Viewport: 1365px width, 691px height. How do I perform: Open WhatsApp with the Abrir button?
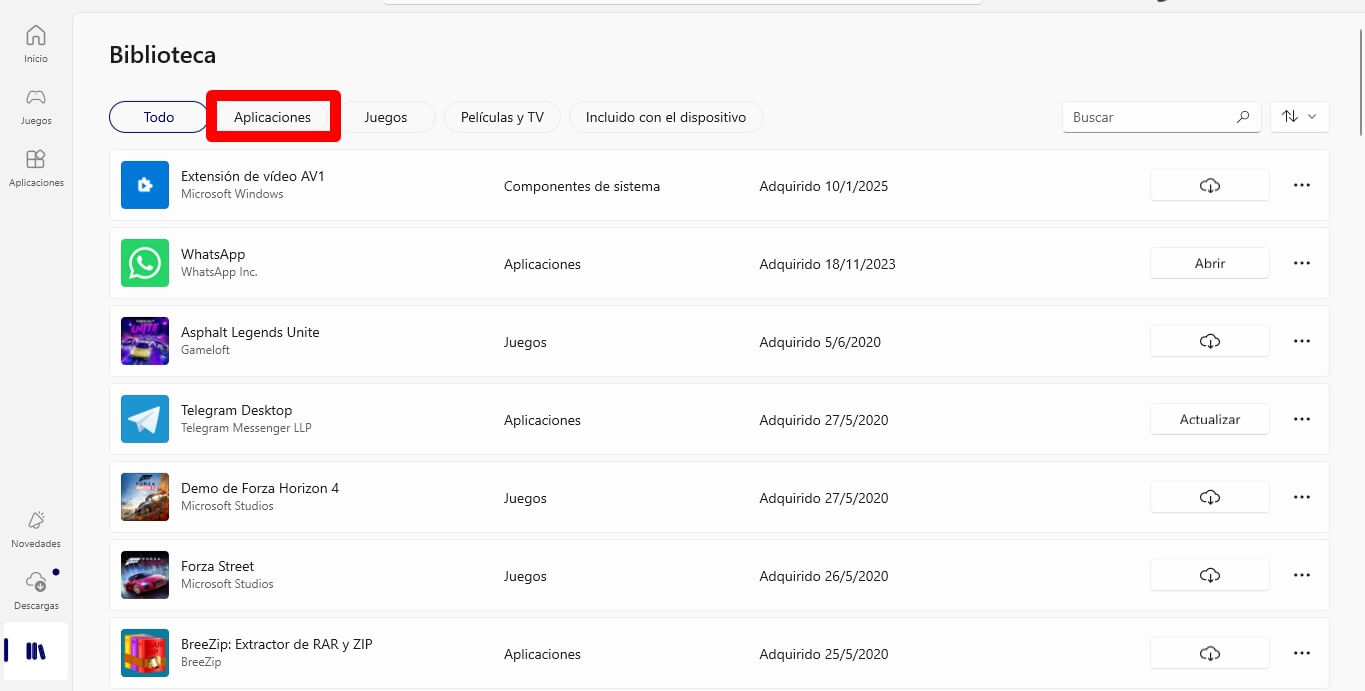[x=1210, y=263]
